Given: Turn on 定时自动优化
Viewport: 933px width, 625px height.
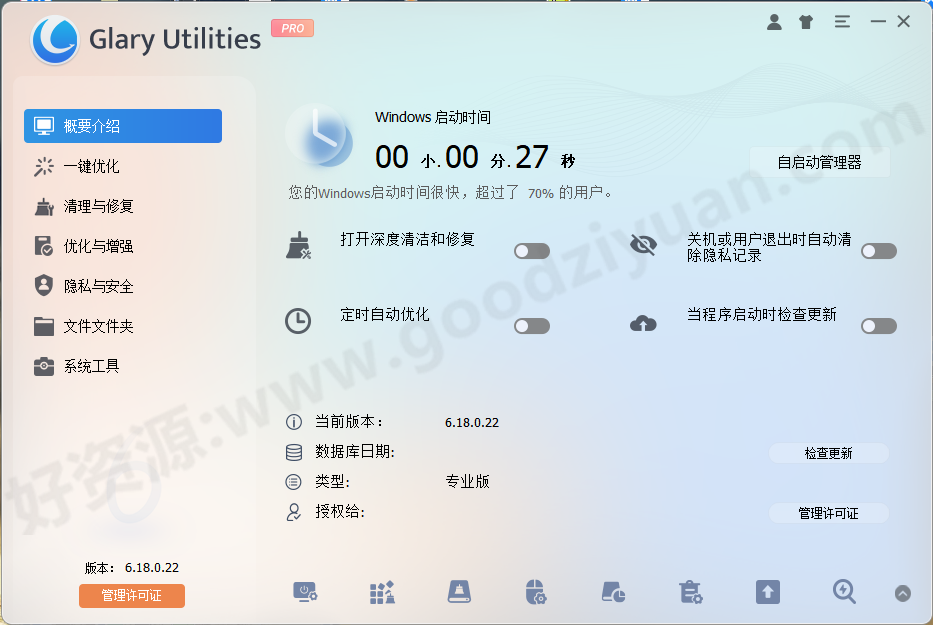Looking at the screenshot, I should pyautogui.click(x=531, y=325).
